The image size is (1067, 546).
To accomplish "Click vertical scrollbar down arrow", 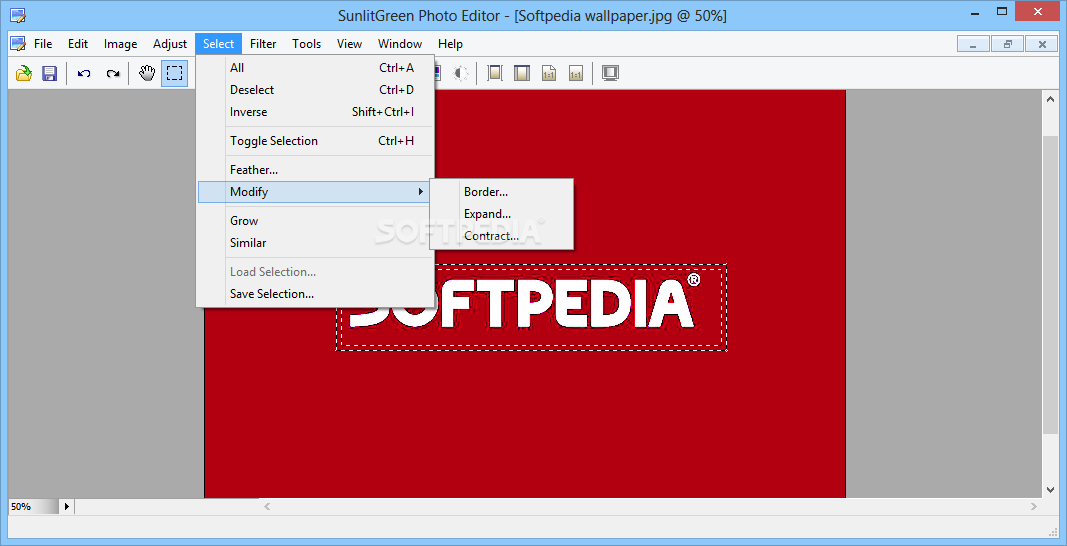I will pos(1050,489).
